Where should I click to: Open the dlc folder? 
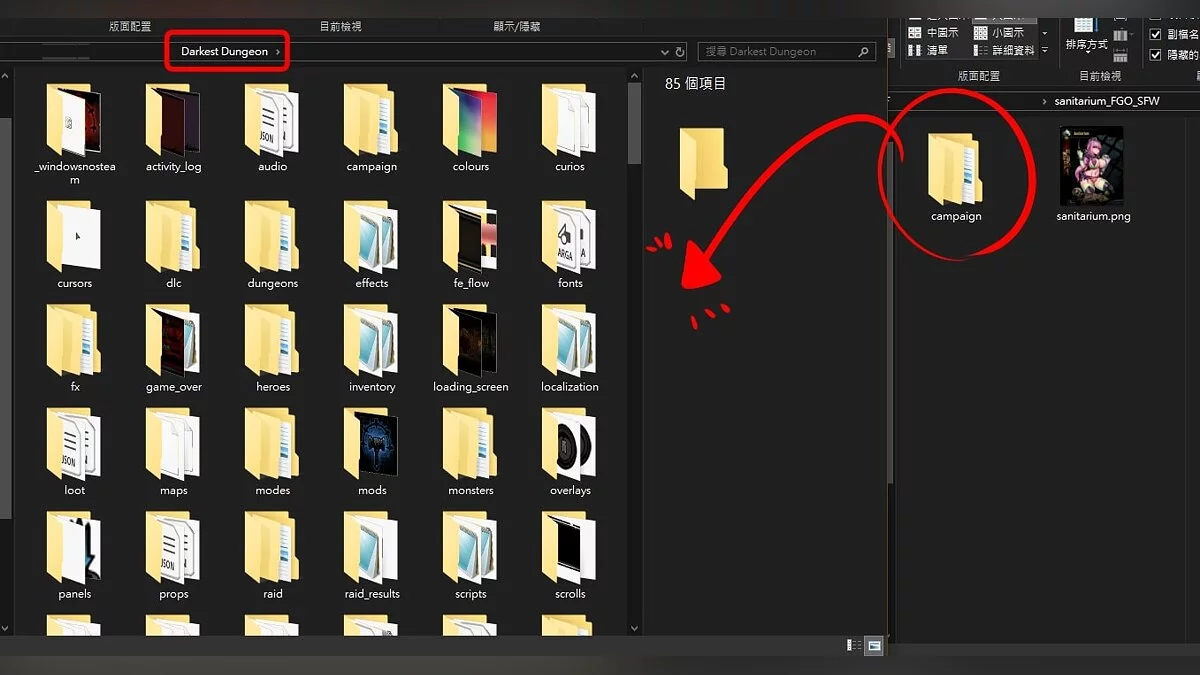173,244
